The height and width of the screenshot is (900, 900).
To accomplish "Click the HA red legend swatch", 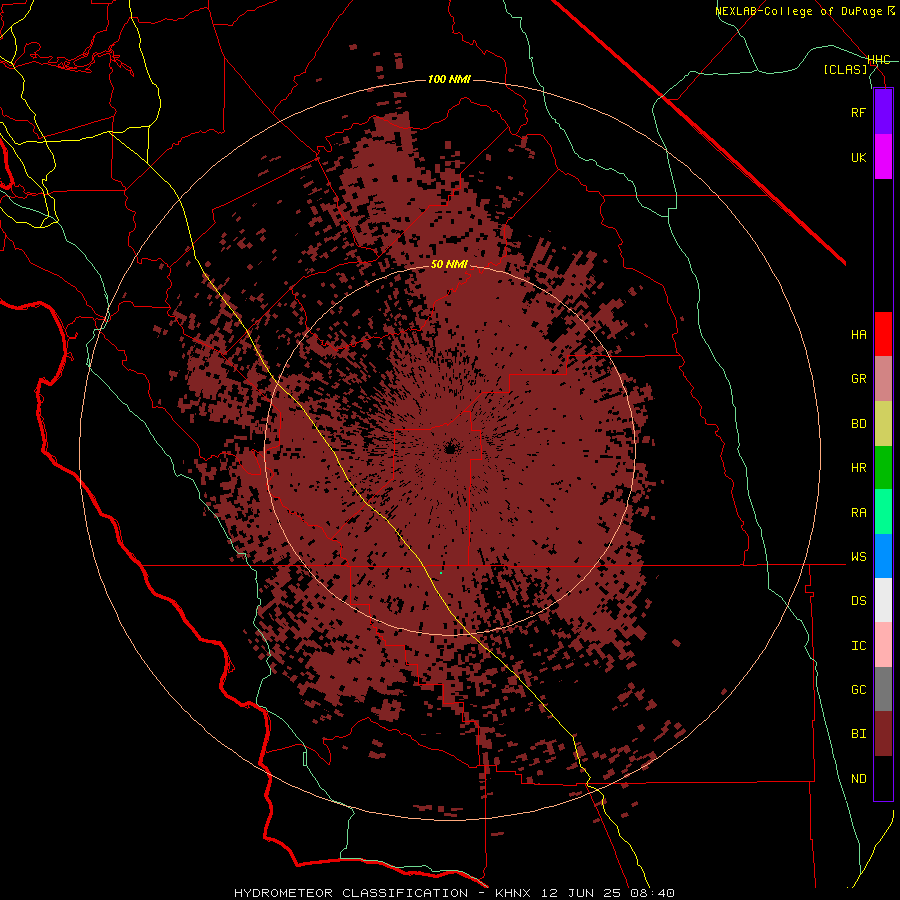I will click(883, 334).
